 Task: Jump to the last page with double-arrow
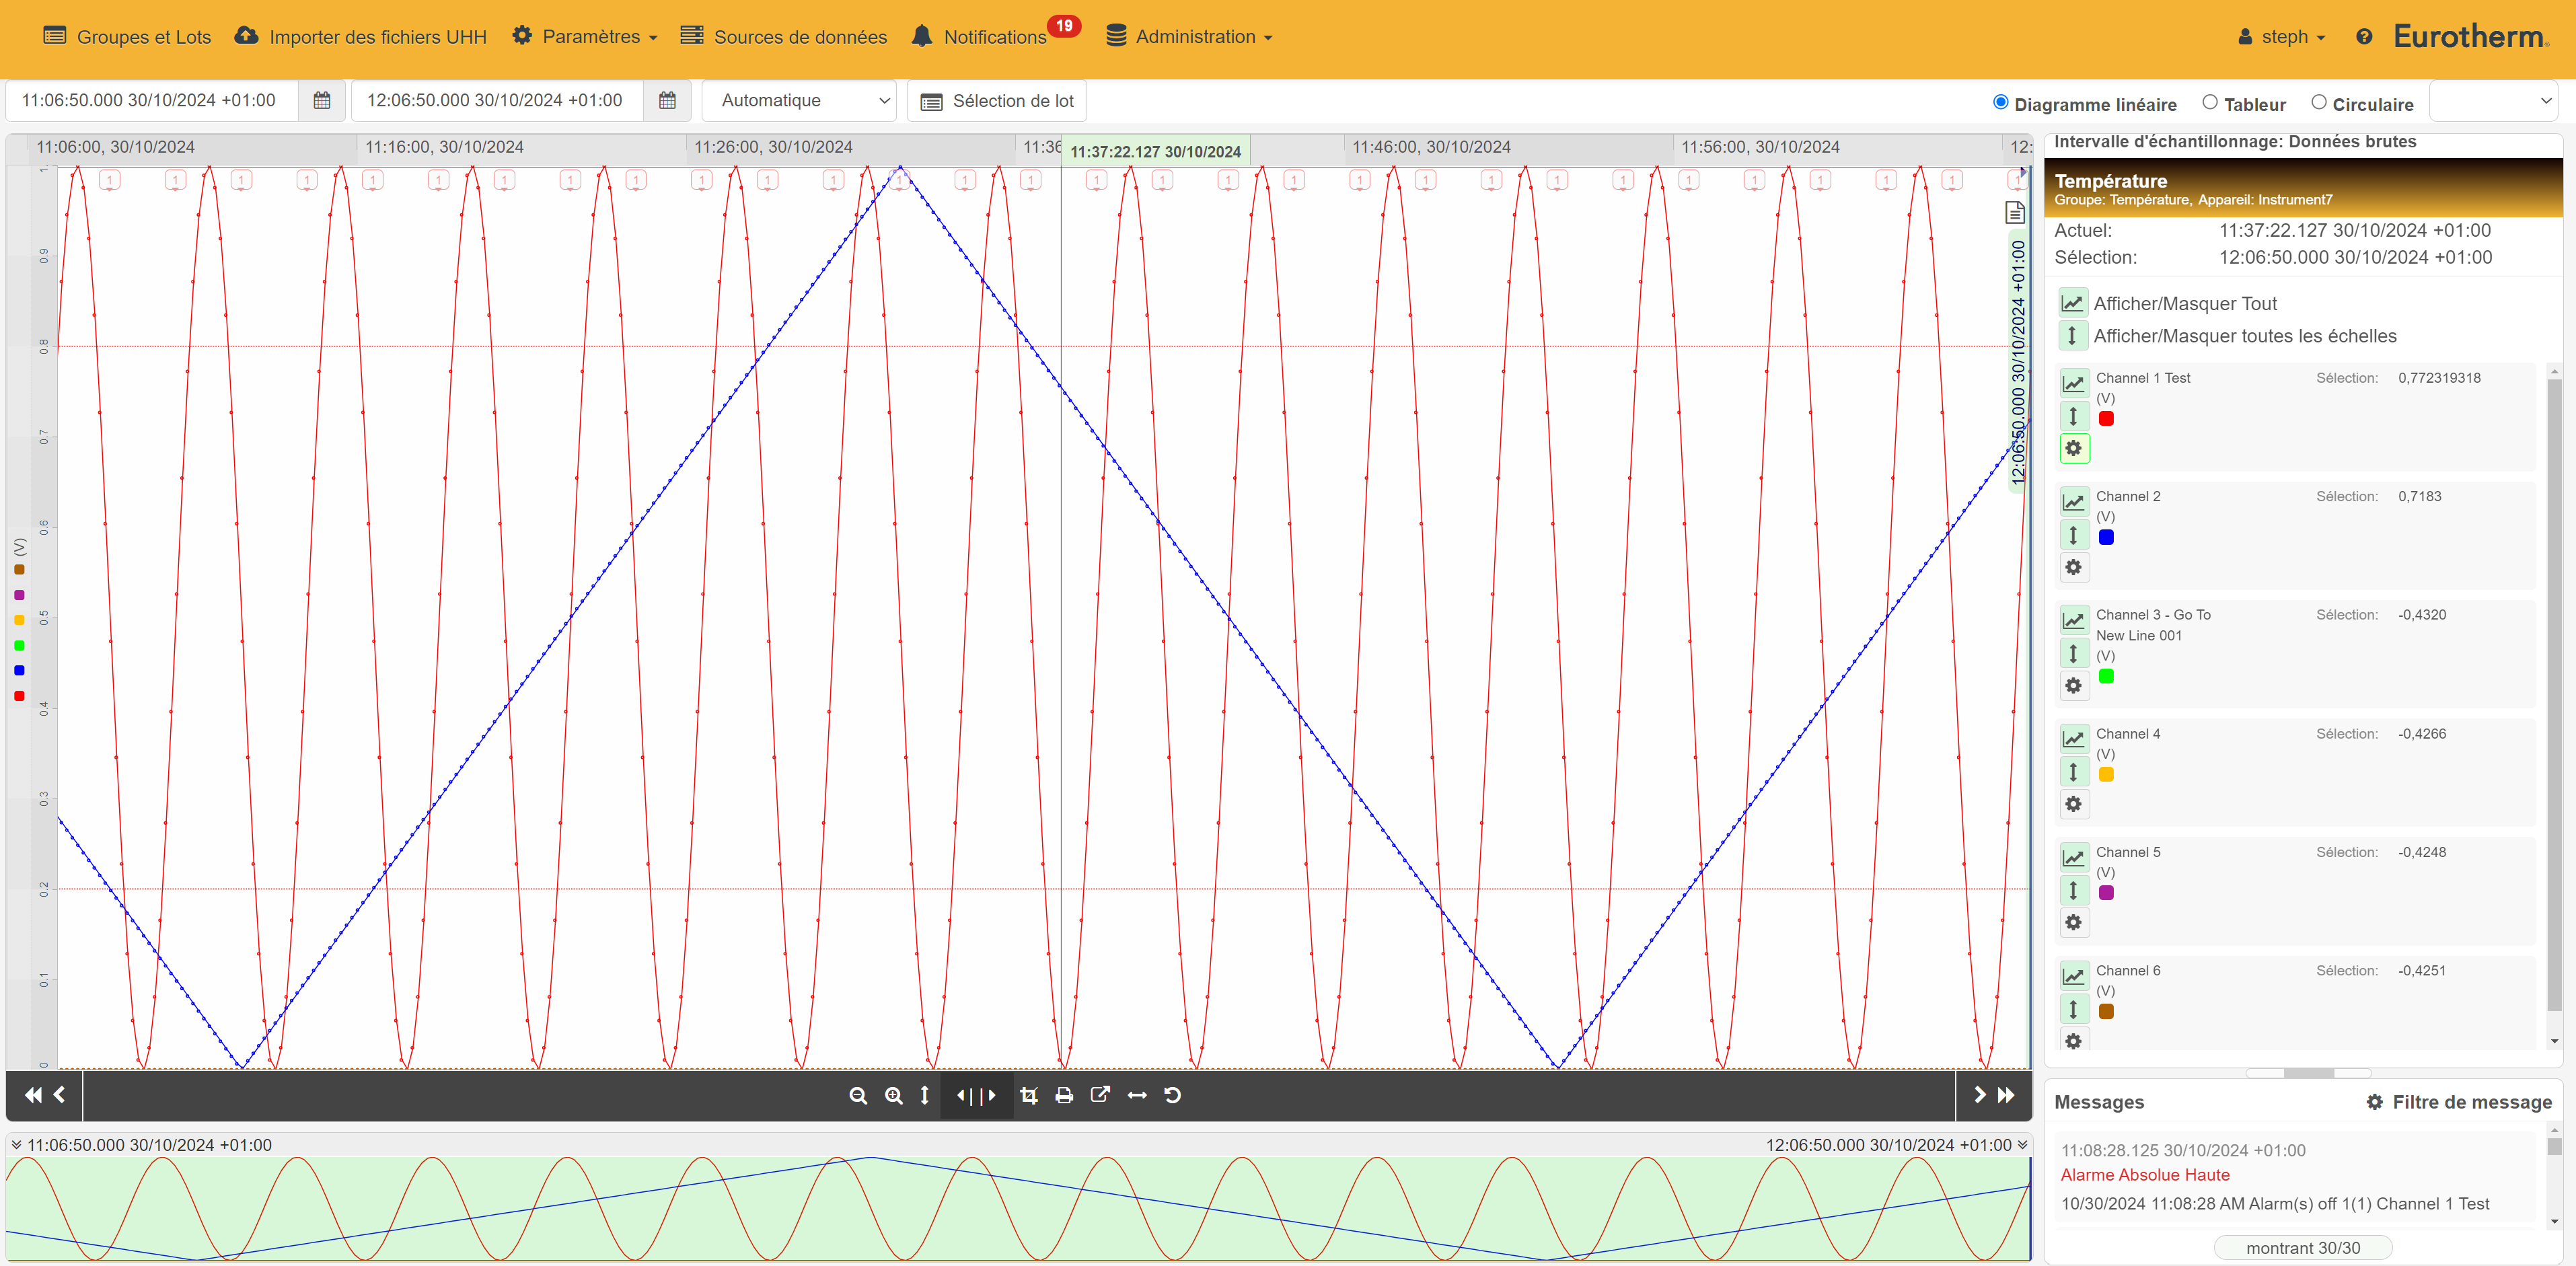tap(2006, 1095)
